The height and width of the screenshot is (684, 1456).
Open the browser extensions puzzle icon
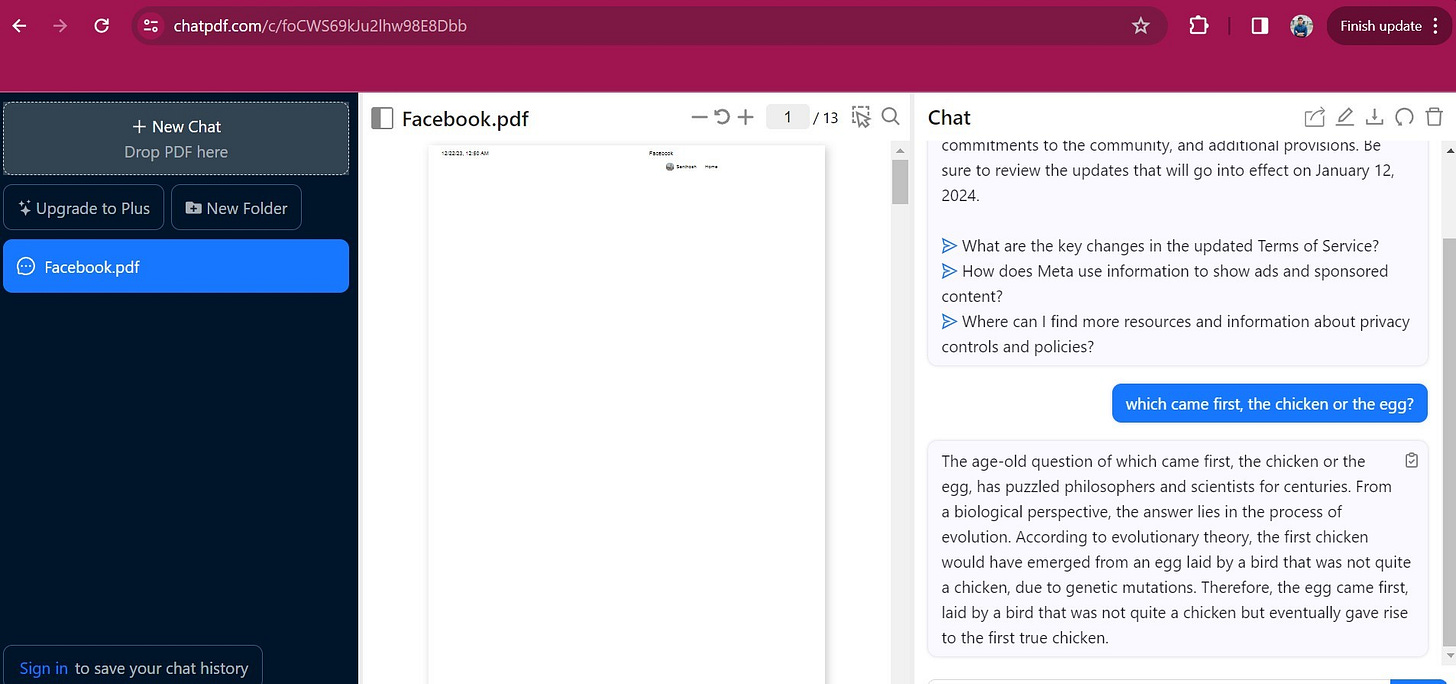[x=1198, y=26]
